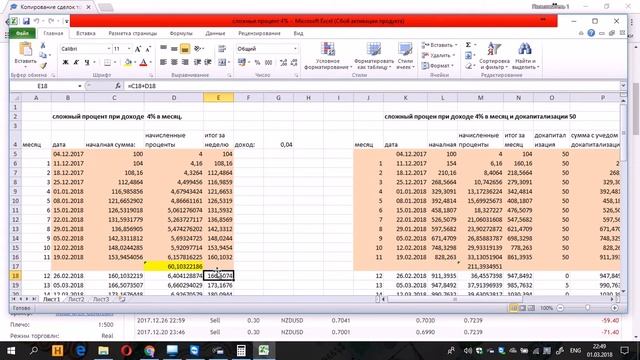The image size is (640, 360).
Task: Decrease indent icon in alignment group
Action: tap(198, 62)
